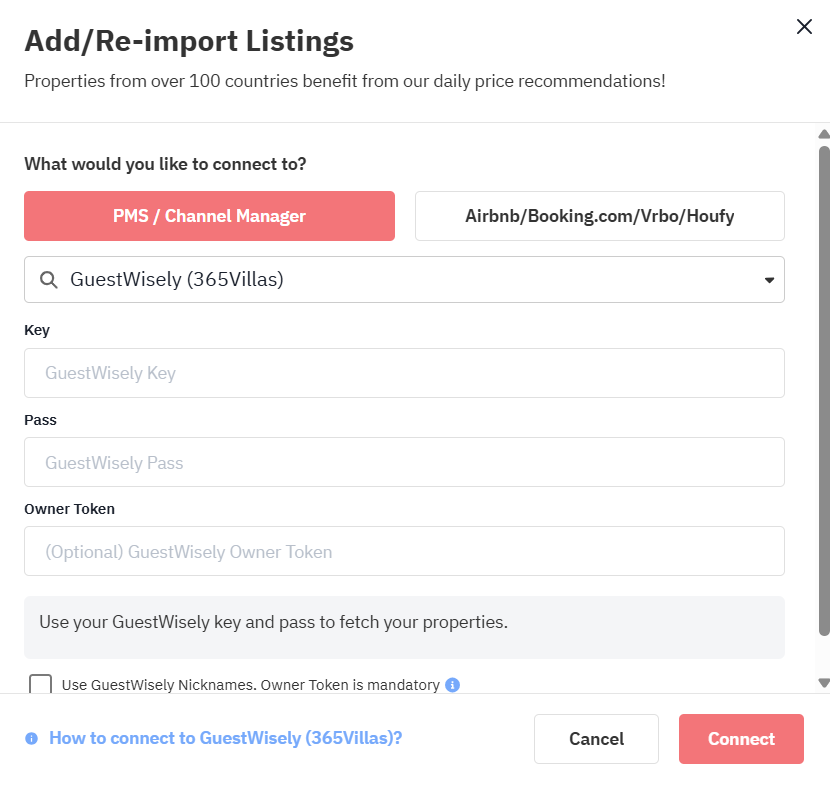Focus the GuestWisely Key input field

point(404,373)
